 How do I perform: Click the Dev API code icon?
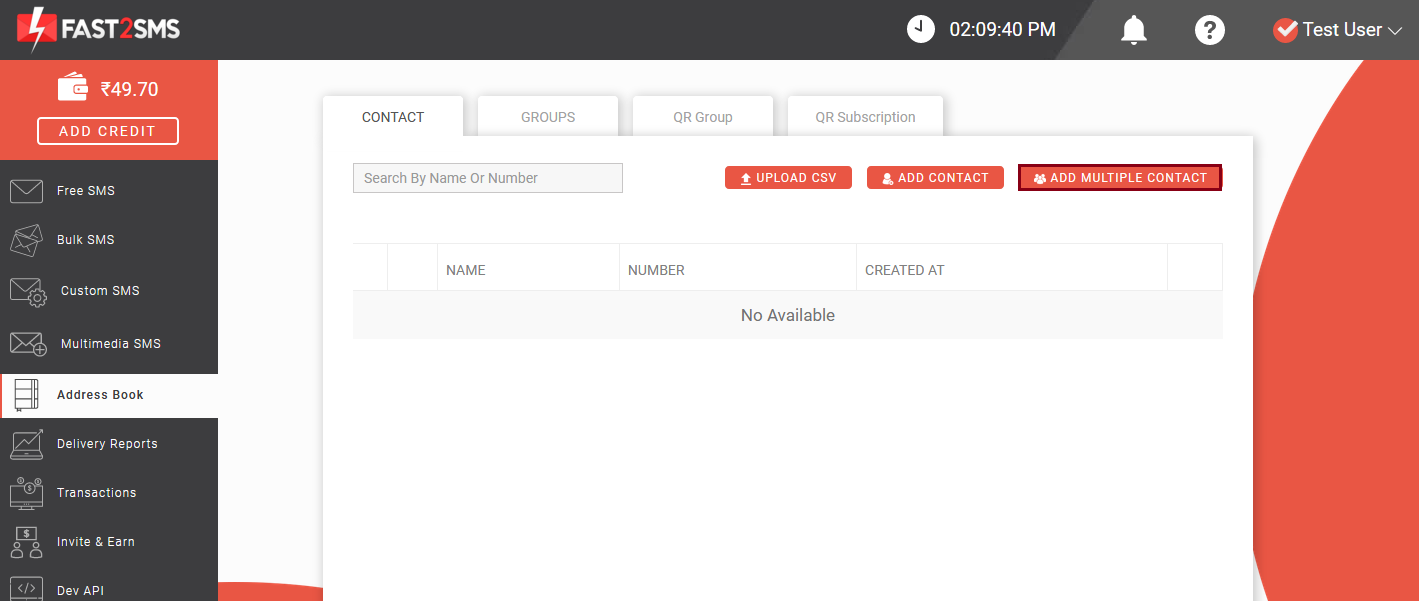26,589
